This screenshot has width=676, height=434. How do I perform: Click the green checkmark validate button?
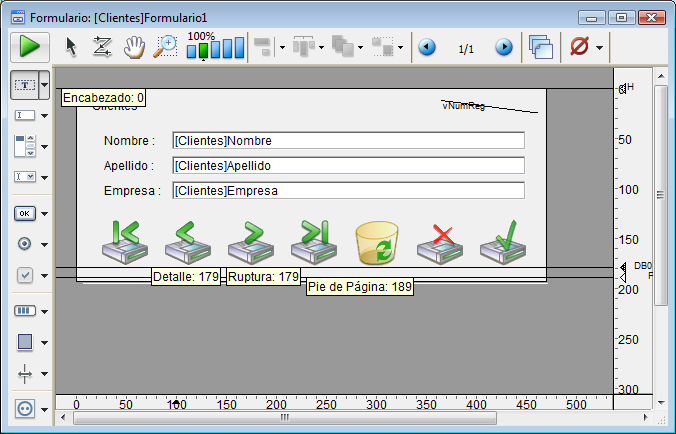504,242
